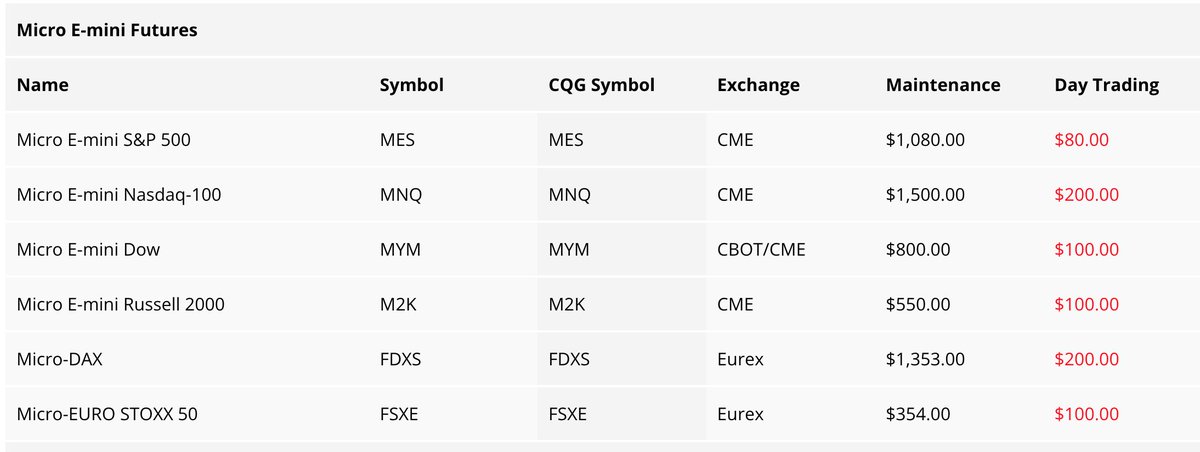Click the $200.00 margin for Micro E-mini Nasdaq-100
Screen dimensions: 1200x452
[x=1087, y=195]
